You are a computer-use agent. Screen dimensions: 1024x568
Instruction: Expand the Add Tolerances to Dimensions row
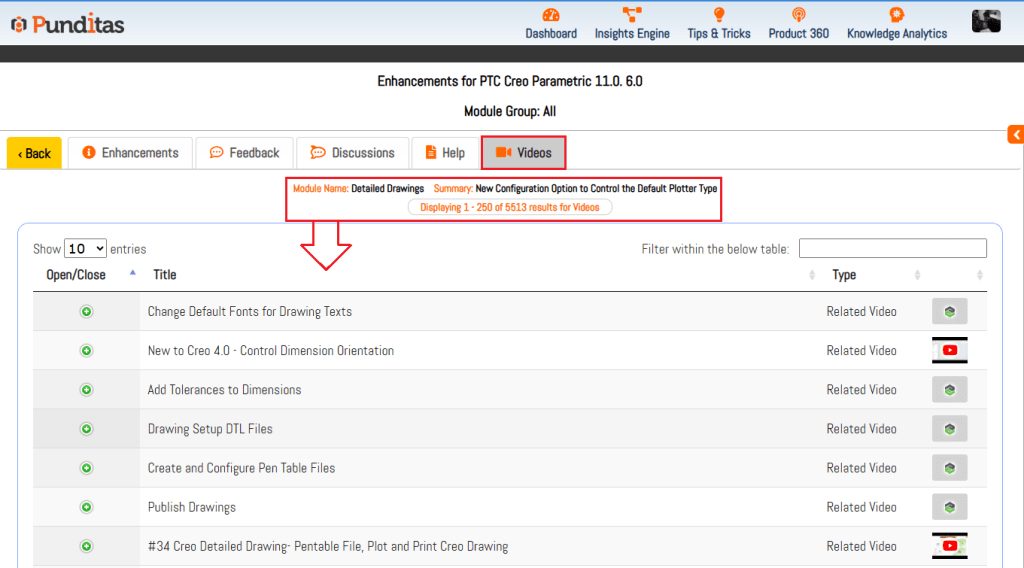pos(86,390)
